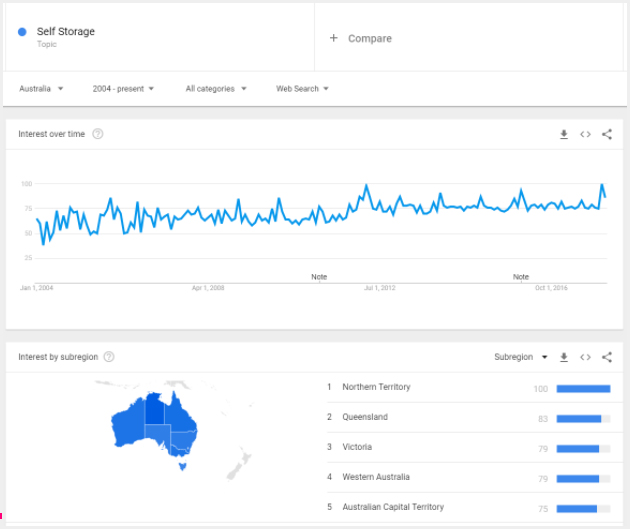Open the Australia country dropdown
Image resolution: width=630 pixels, height=529 pixels.
click(42, 88)
